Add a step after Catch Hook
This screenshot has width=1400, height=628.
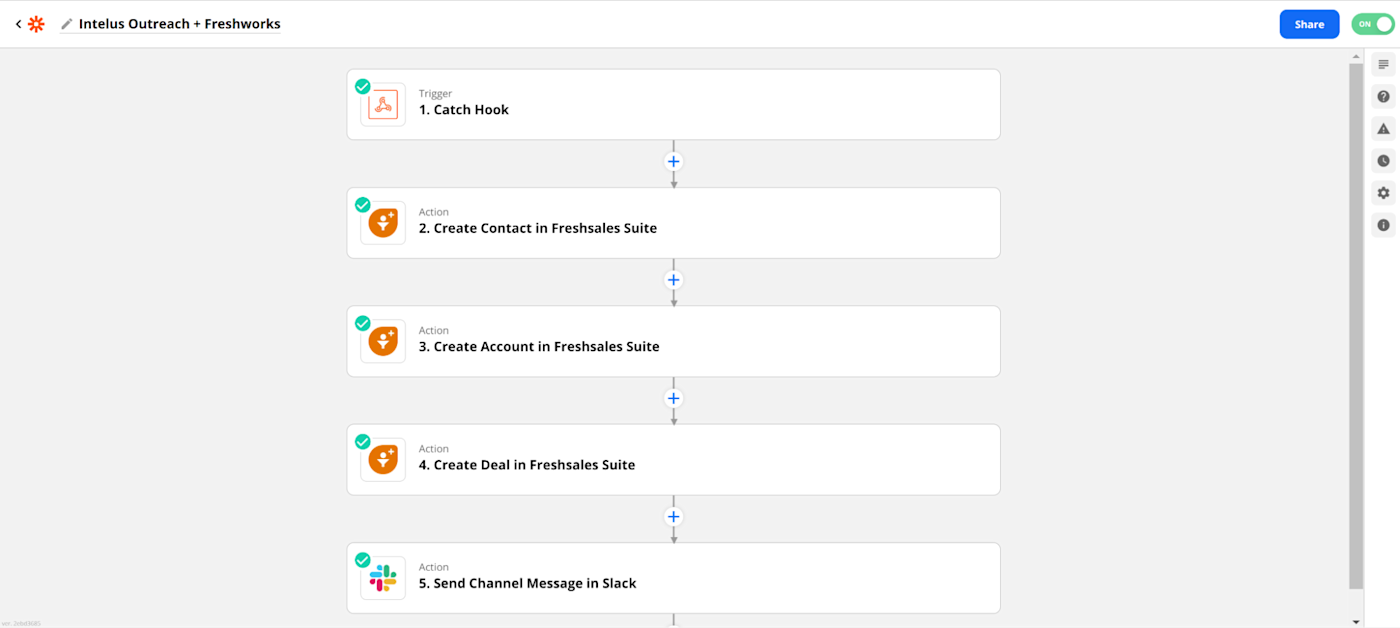click(x=673, y=161)
